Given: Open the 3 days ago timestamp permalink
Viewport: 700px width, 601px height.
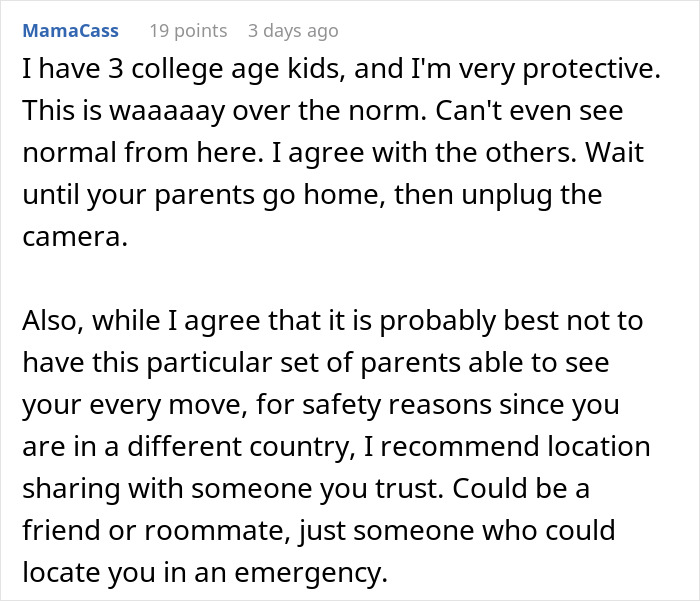Looking at the screenshot, I should (x=293, y=31).
